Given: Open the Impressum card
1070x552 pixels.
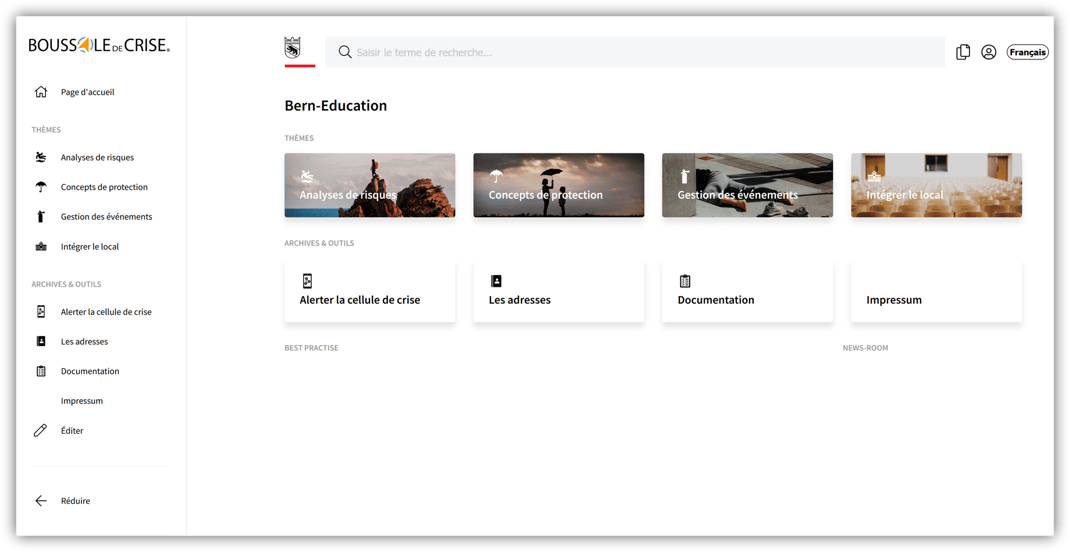Looking at the screenshot, I should [936, 291].
